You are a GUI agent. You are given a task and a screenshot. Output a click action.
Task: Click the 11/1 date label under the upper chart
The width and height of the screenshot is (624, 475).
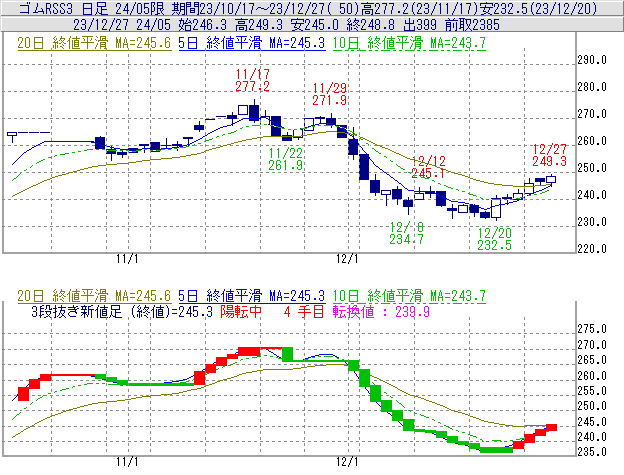click(127, 259)
